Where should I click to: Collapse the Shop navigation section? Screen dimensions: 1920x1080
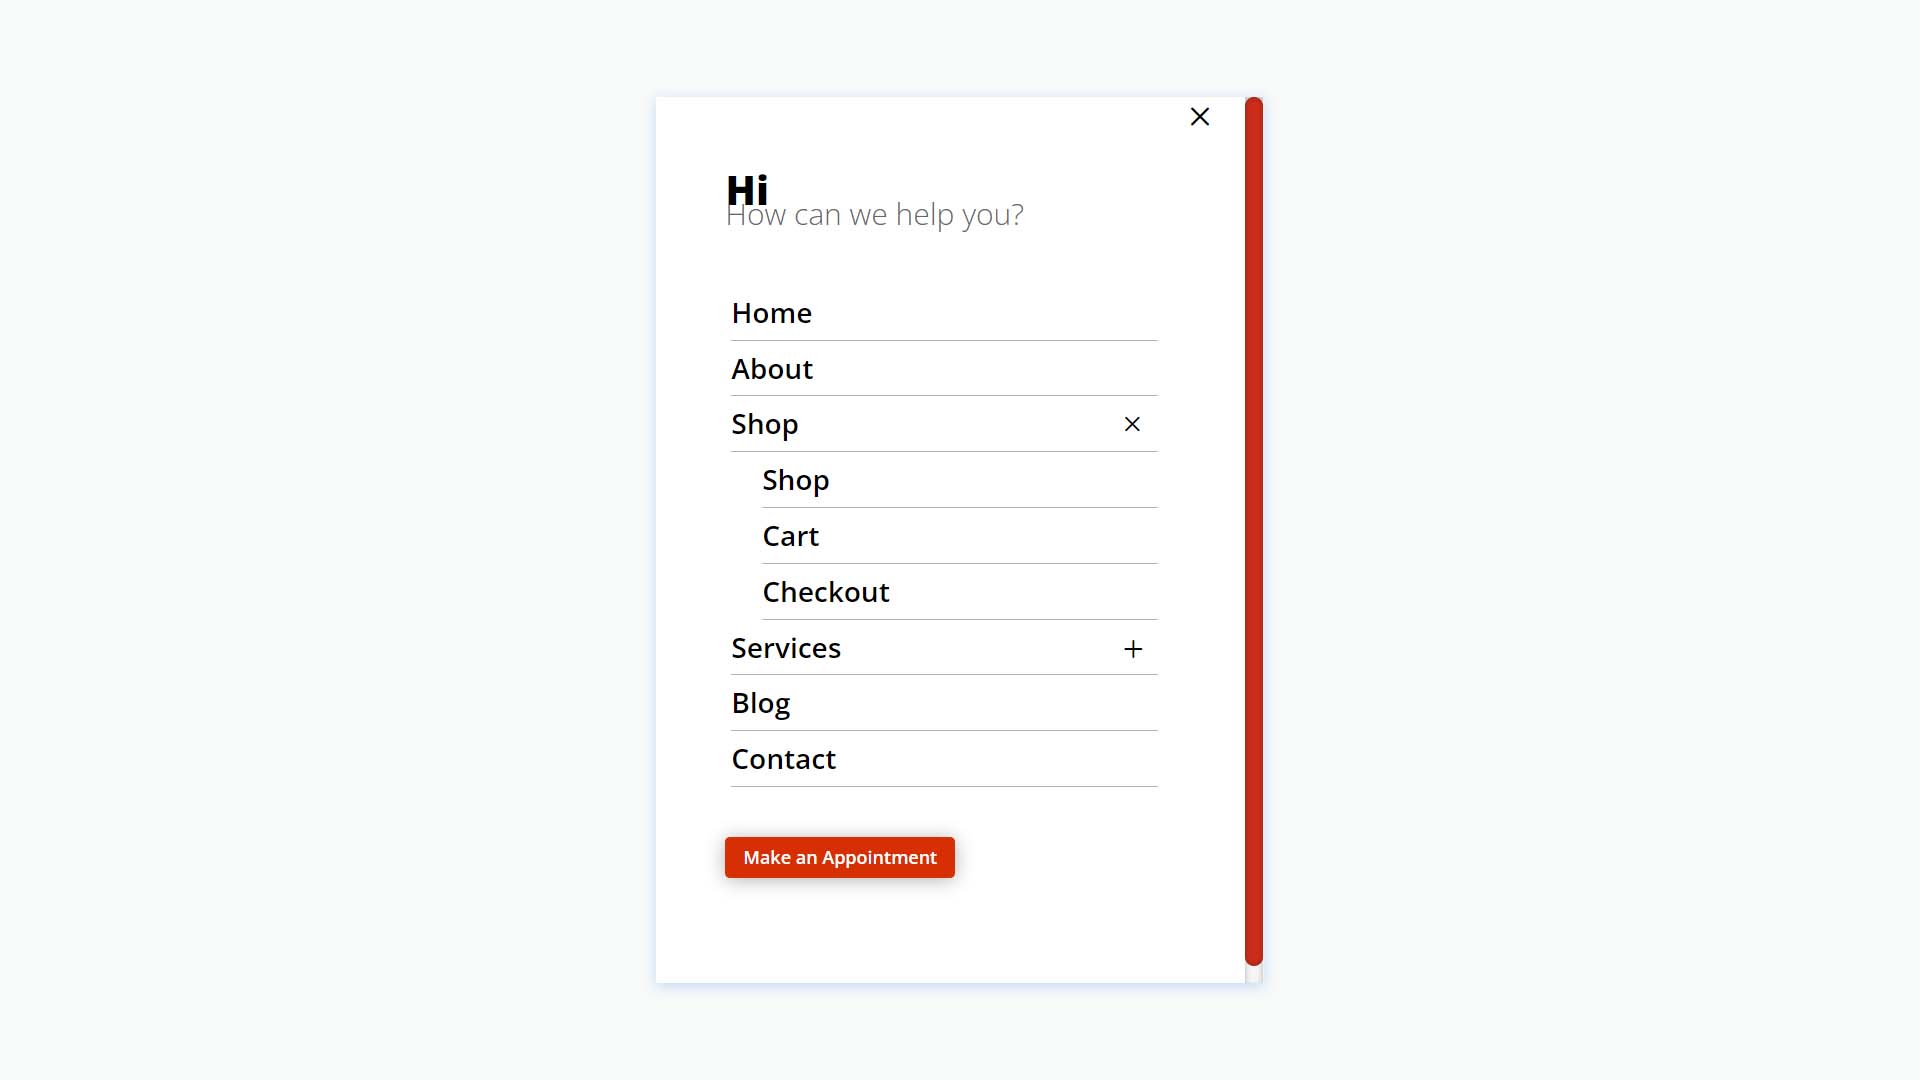click(x=1131, y=423)
